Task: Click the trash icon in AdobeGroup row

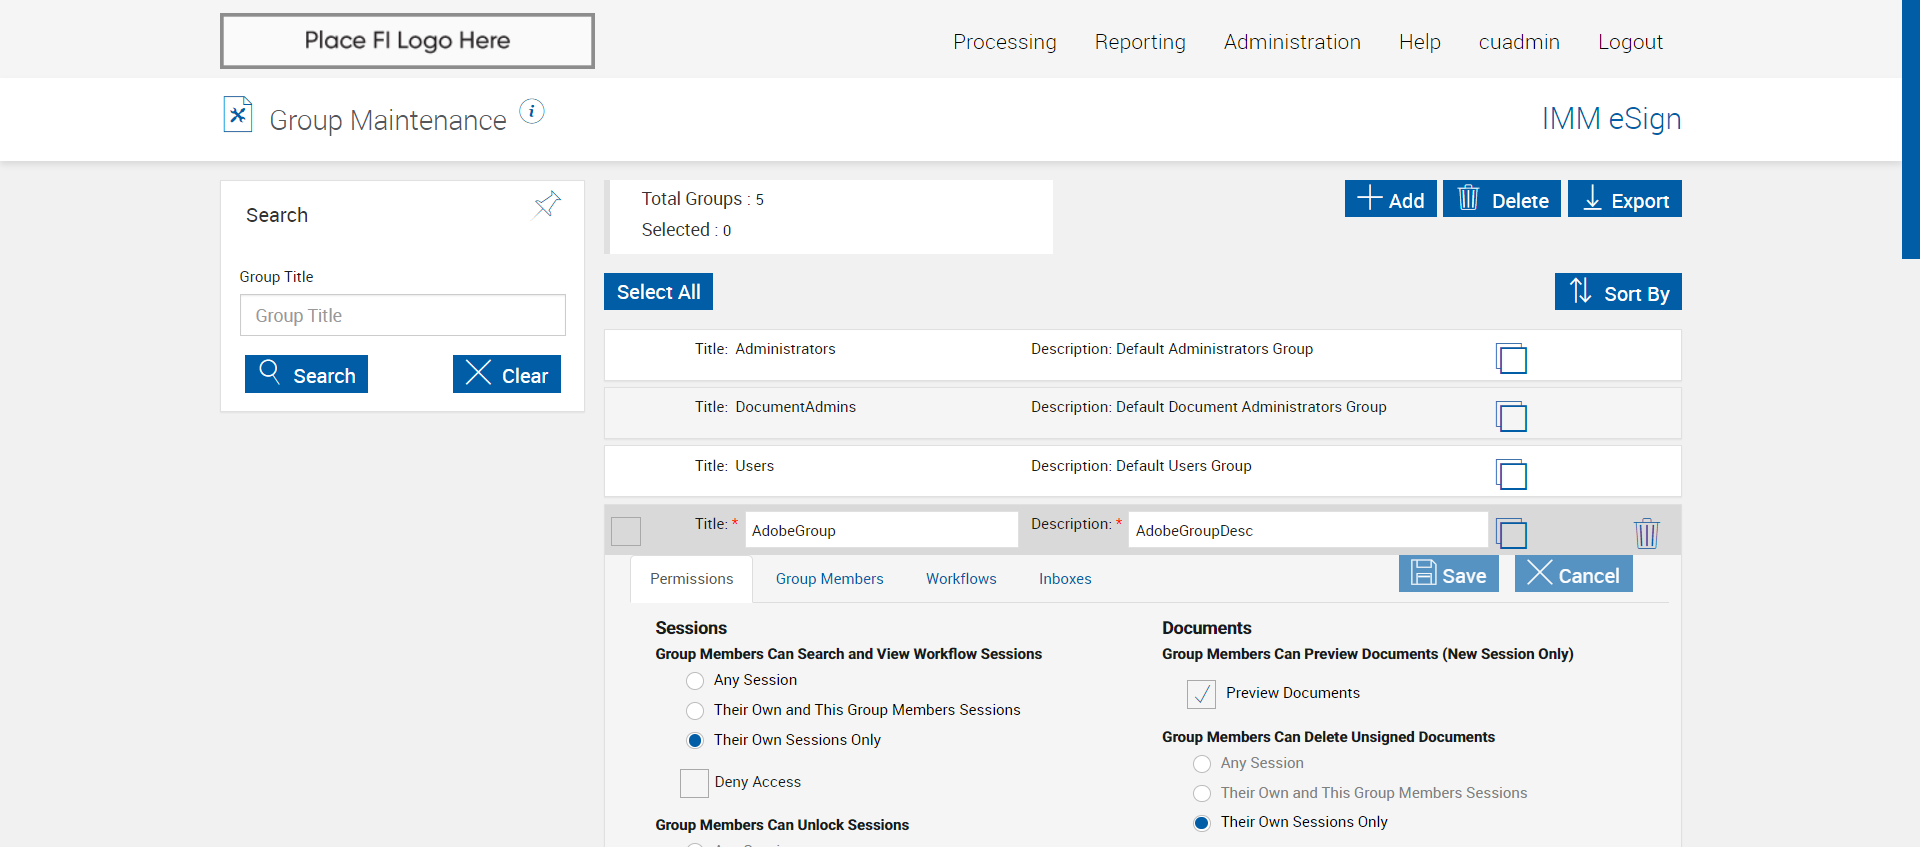Action: click(1646, 533)
